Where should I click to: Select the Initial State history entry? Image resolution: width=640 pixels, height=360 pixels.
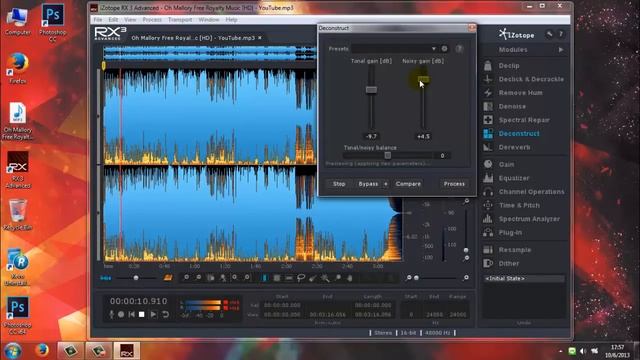(524, 278)
